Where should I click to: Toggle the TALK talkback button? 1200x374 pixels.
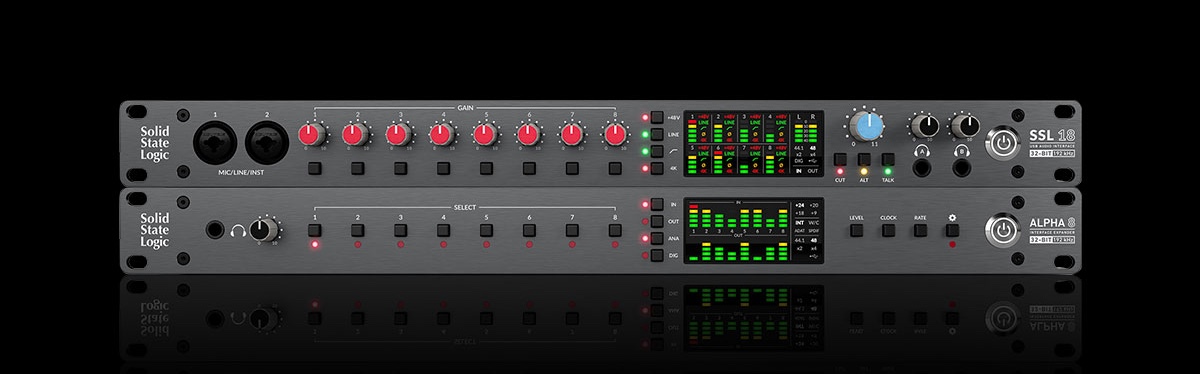(x=888, y=159)
